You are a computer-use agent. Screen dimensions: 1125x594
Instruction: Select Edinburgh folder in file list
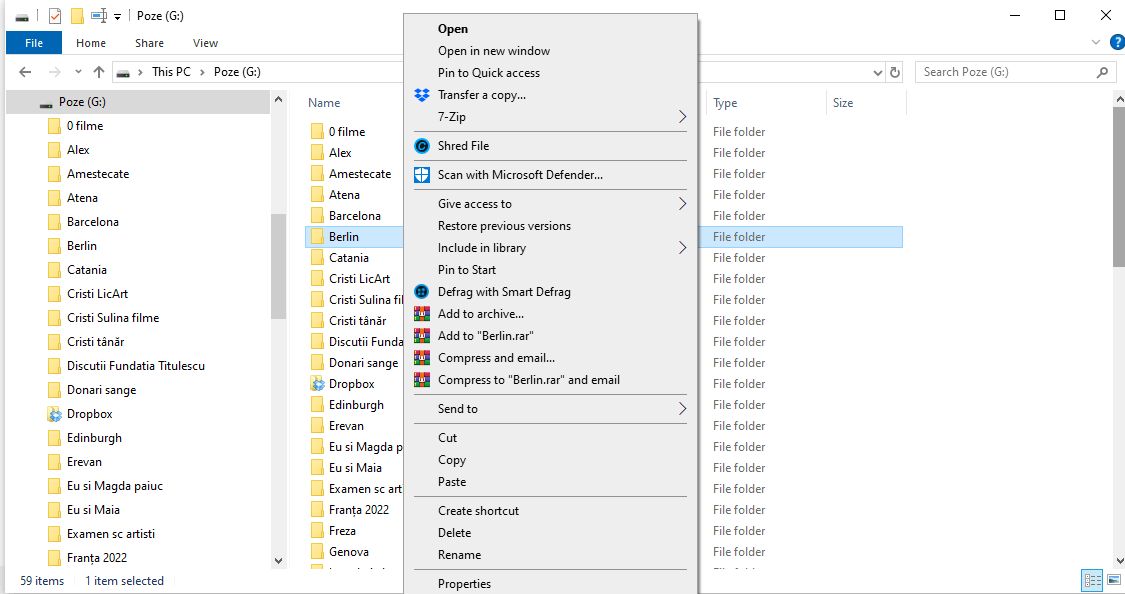click(x=356, y=405)
